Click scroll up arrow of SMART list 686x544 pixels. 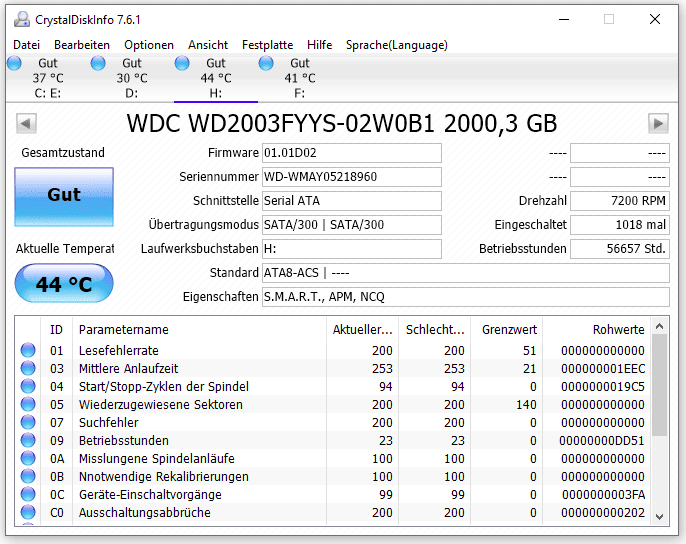tap(660, 326)
